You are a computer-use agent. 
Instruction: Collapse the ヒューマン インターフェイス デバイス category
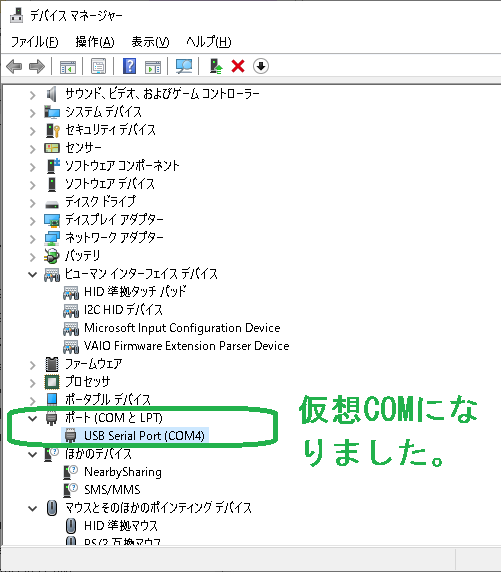pyautogui.click(x=33, y=274)
